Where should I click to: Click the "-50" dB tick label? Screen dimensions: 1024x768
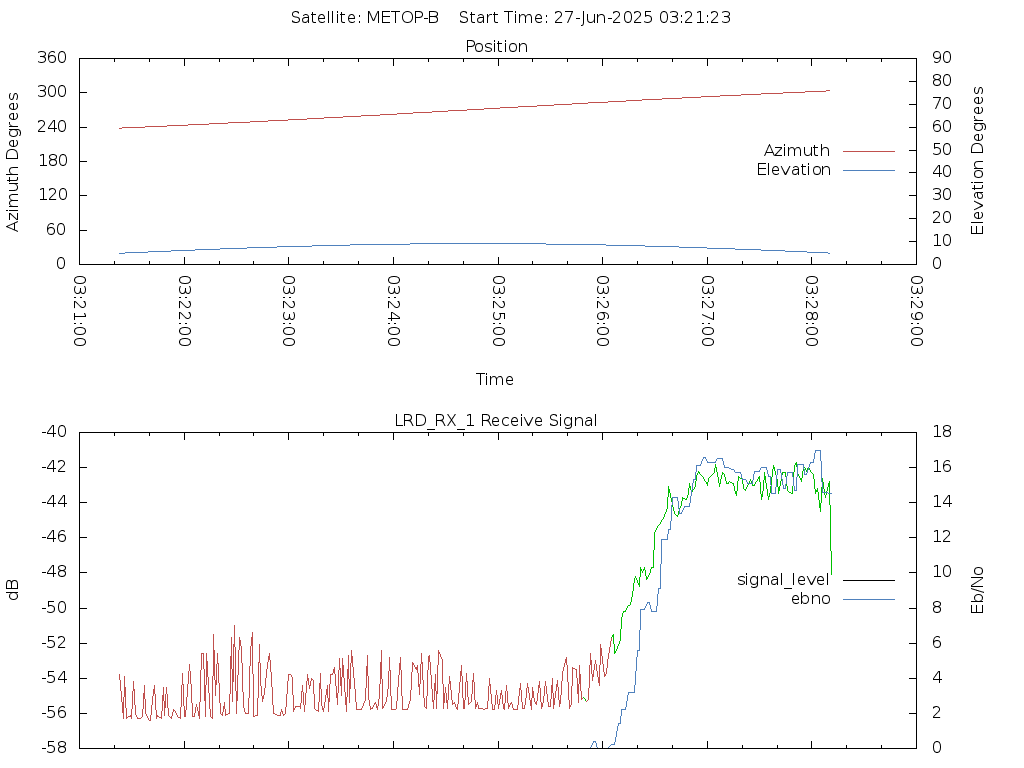click(54, 608)
